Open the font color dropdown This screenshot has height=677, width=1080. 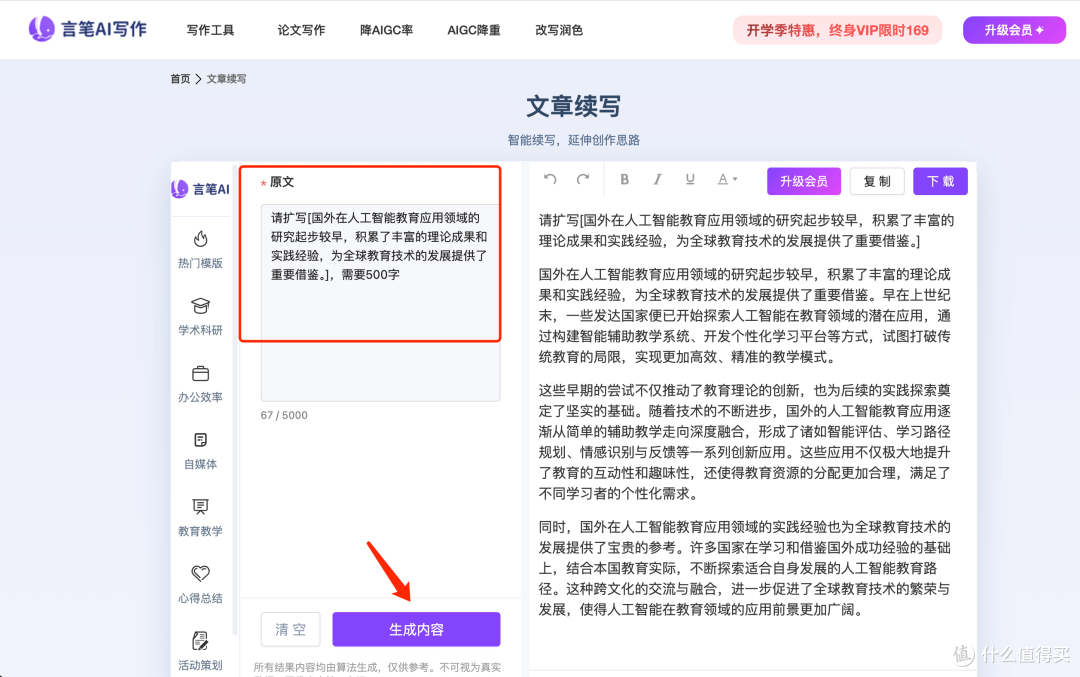tap(727, 180)
